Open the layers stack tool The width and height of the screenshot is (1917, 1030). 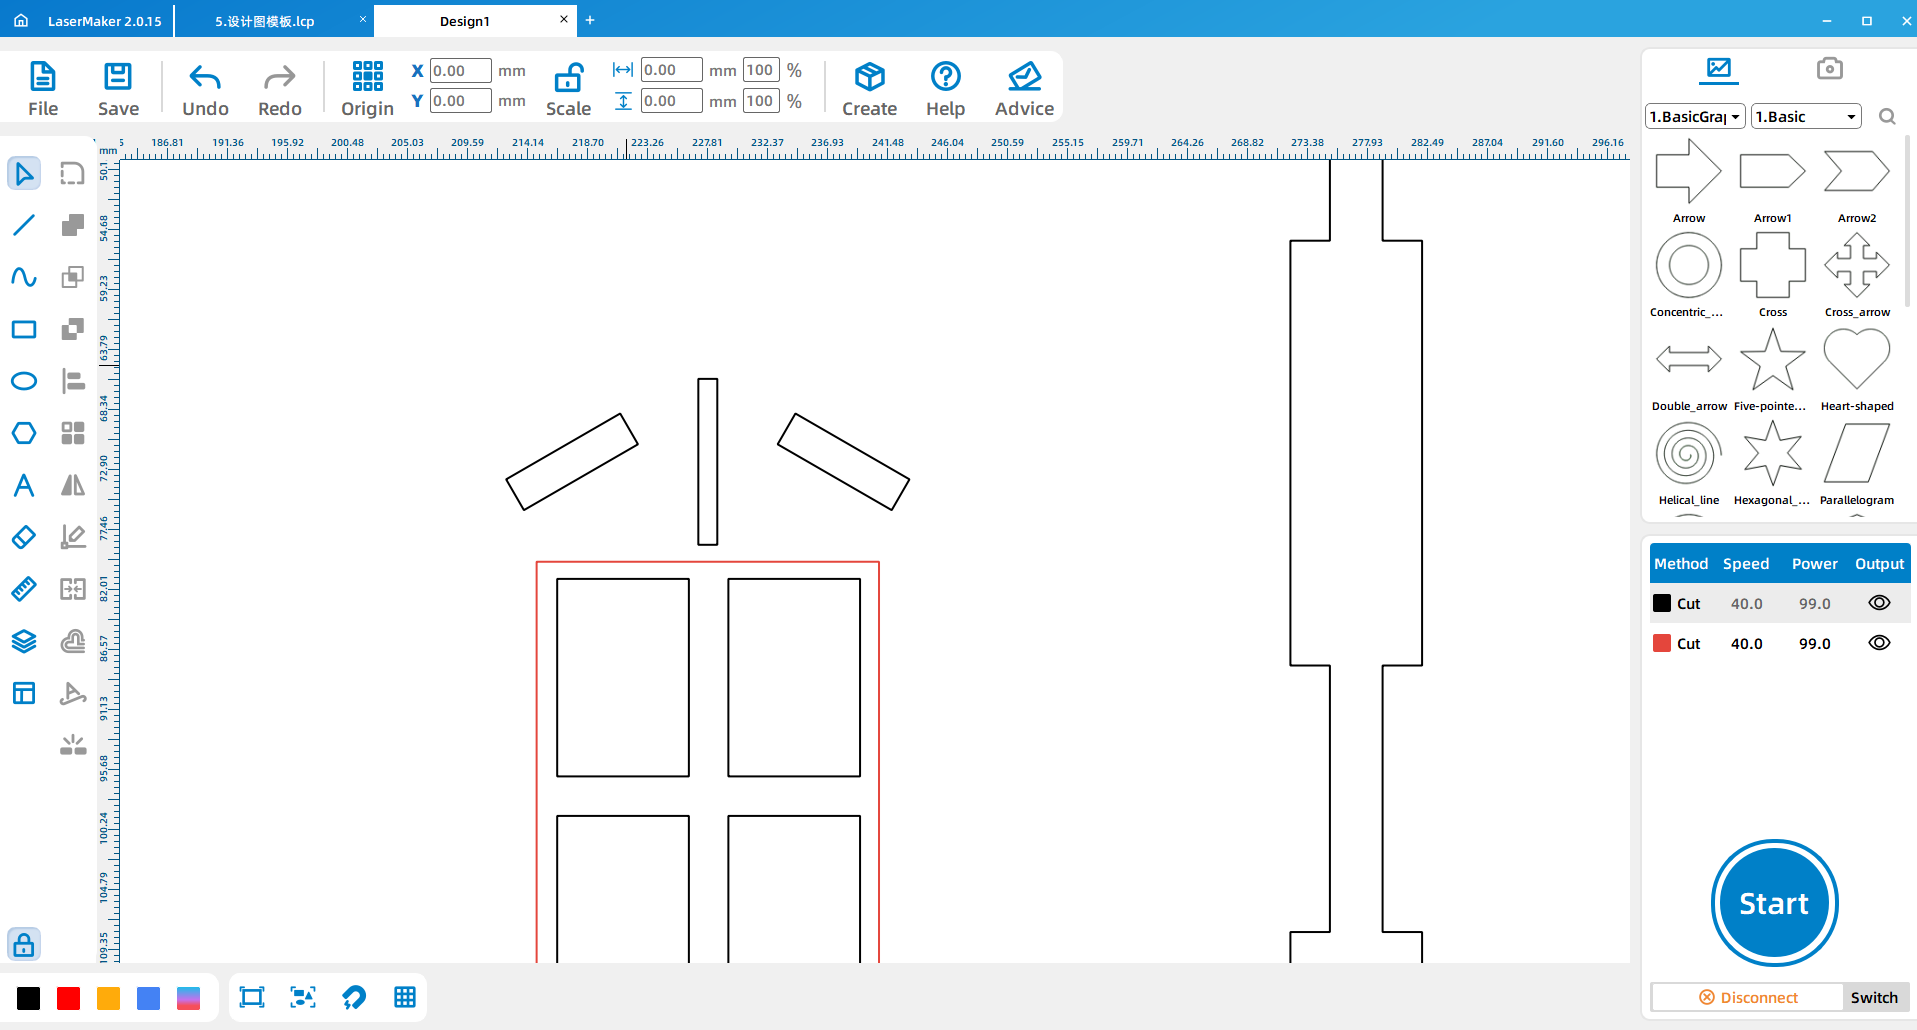24,641
